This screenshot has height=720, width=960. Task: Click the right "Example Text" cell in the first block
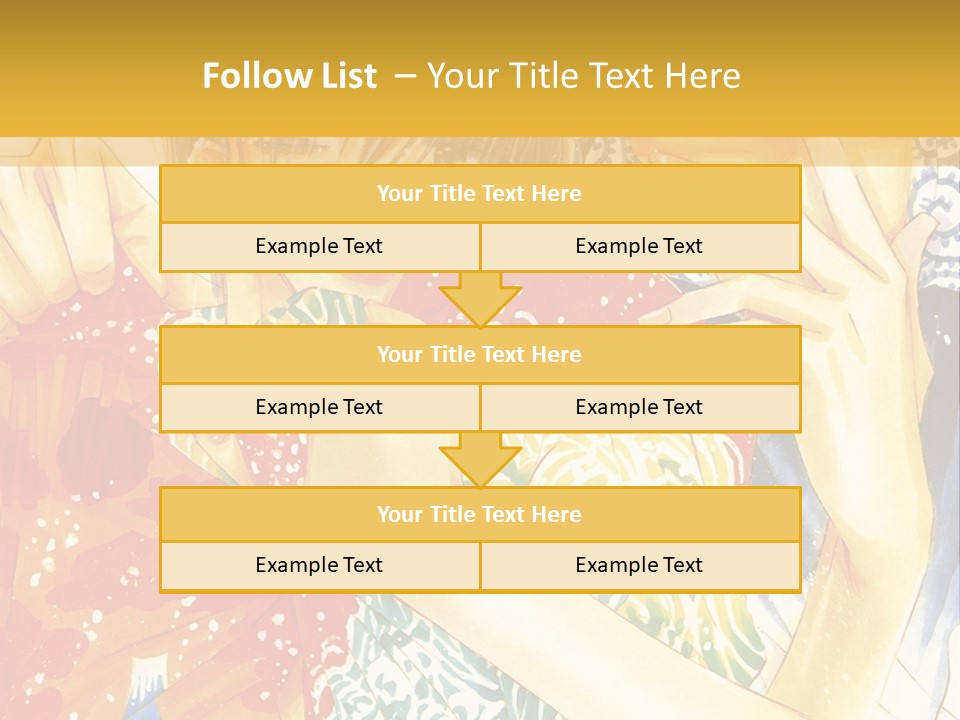(639, 246)
